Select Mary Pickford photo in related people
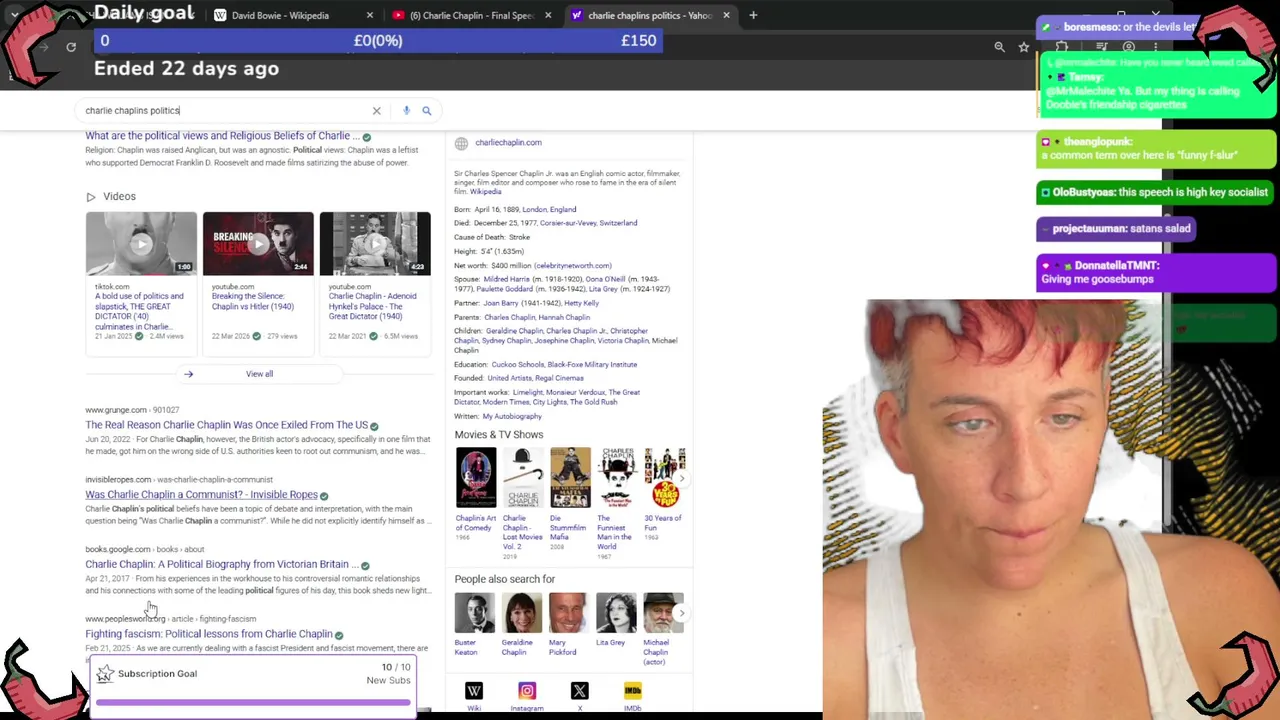Image resolution: width=1280 pixels, height=720 pixels. point(568,613)
